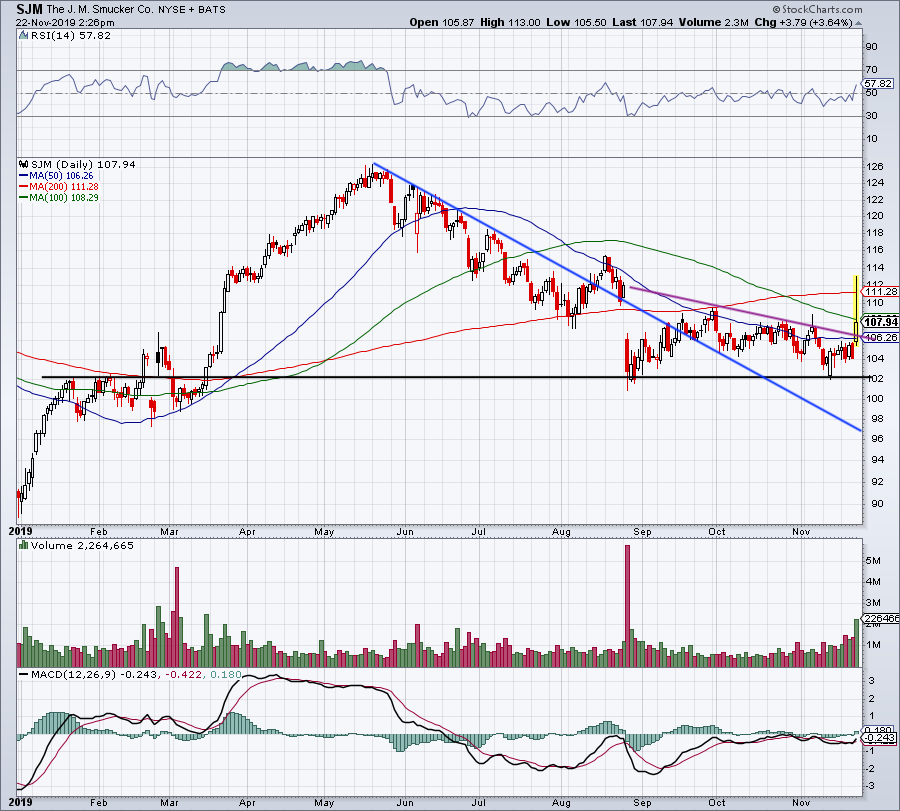This screenshot has width=900, height=811.
Task: Click the 107.94 last price tag on axis
Action: point(880,322)
